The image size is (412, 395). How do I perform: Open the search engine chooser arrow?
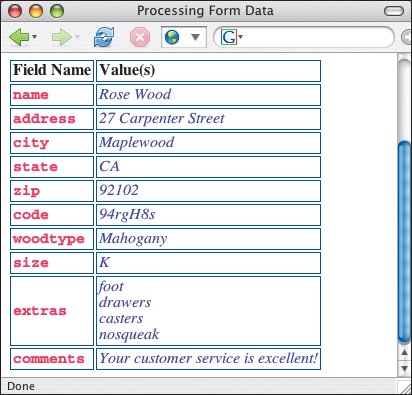point(241,37)
